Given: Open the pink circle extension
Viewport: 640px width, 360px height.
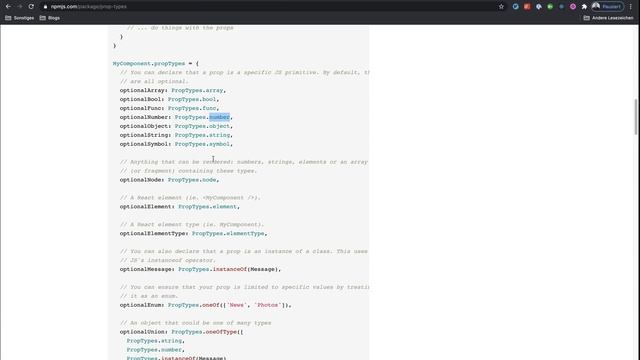Looking at the screenshot, I should (x=573, y=7).
